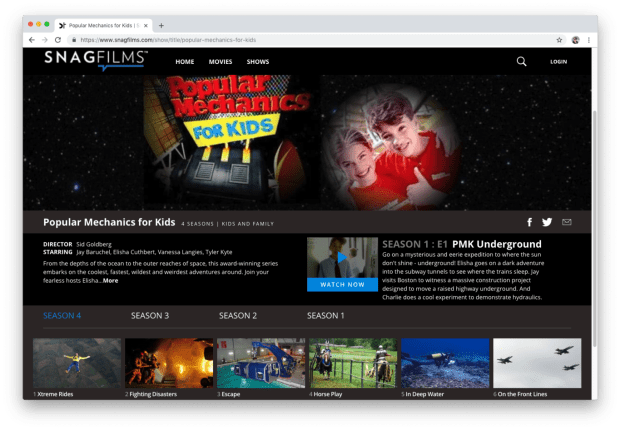The width and height of the screenshot is (620, 430).
Task: Open Xtreme Rides episode thumbnail
Action: 77,363
